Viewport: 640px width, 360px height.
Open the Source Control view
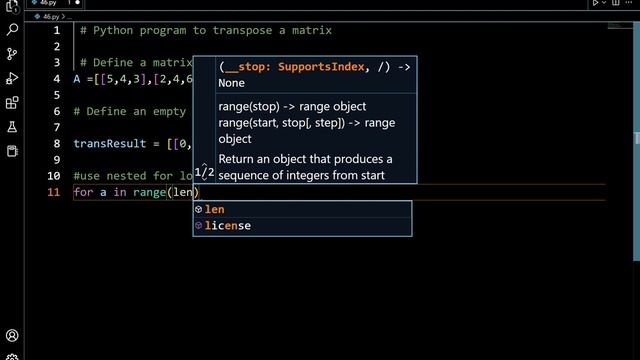[x=12, y=54]
